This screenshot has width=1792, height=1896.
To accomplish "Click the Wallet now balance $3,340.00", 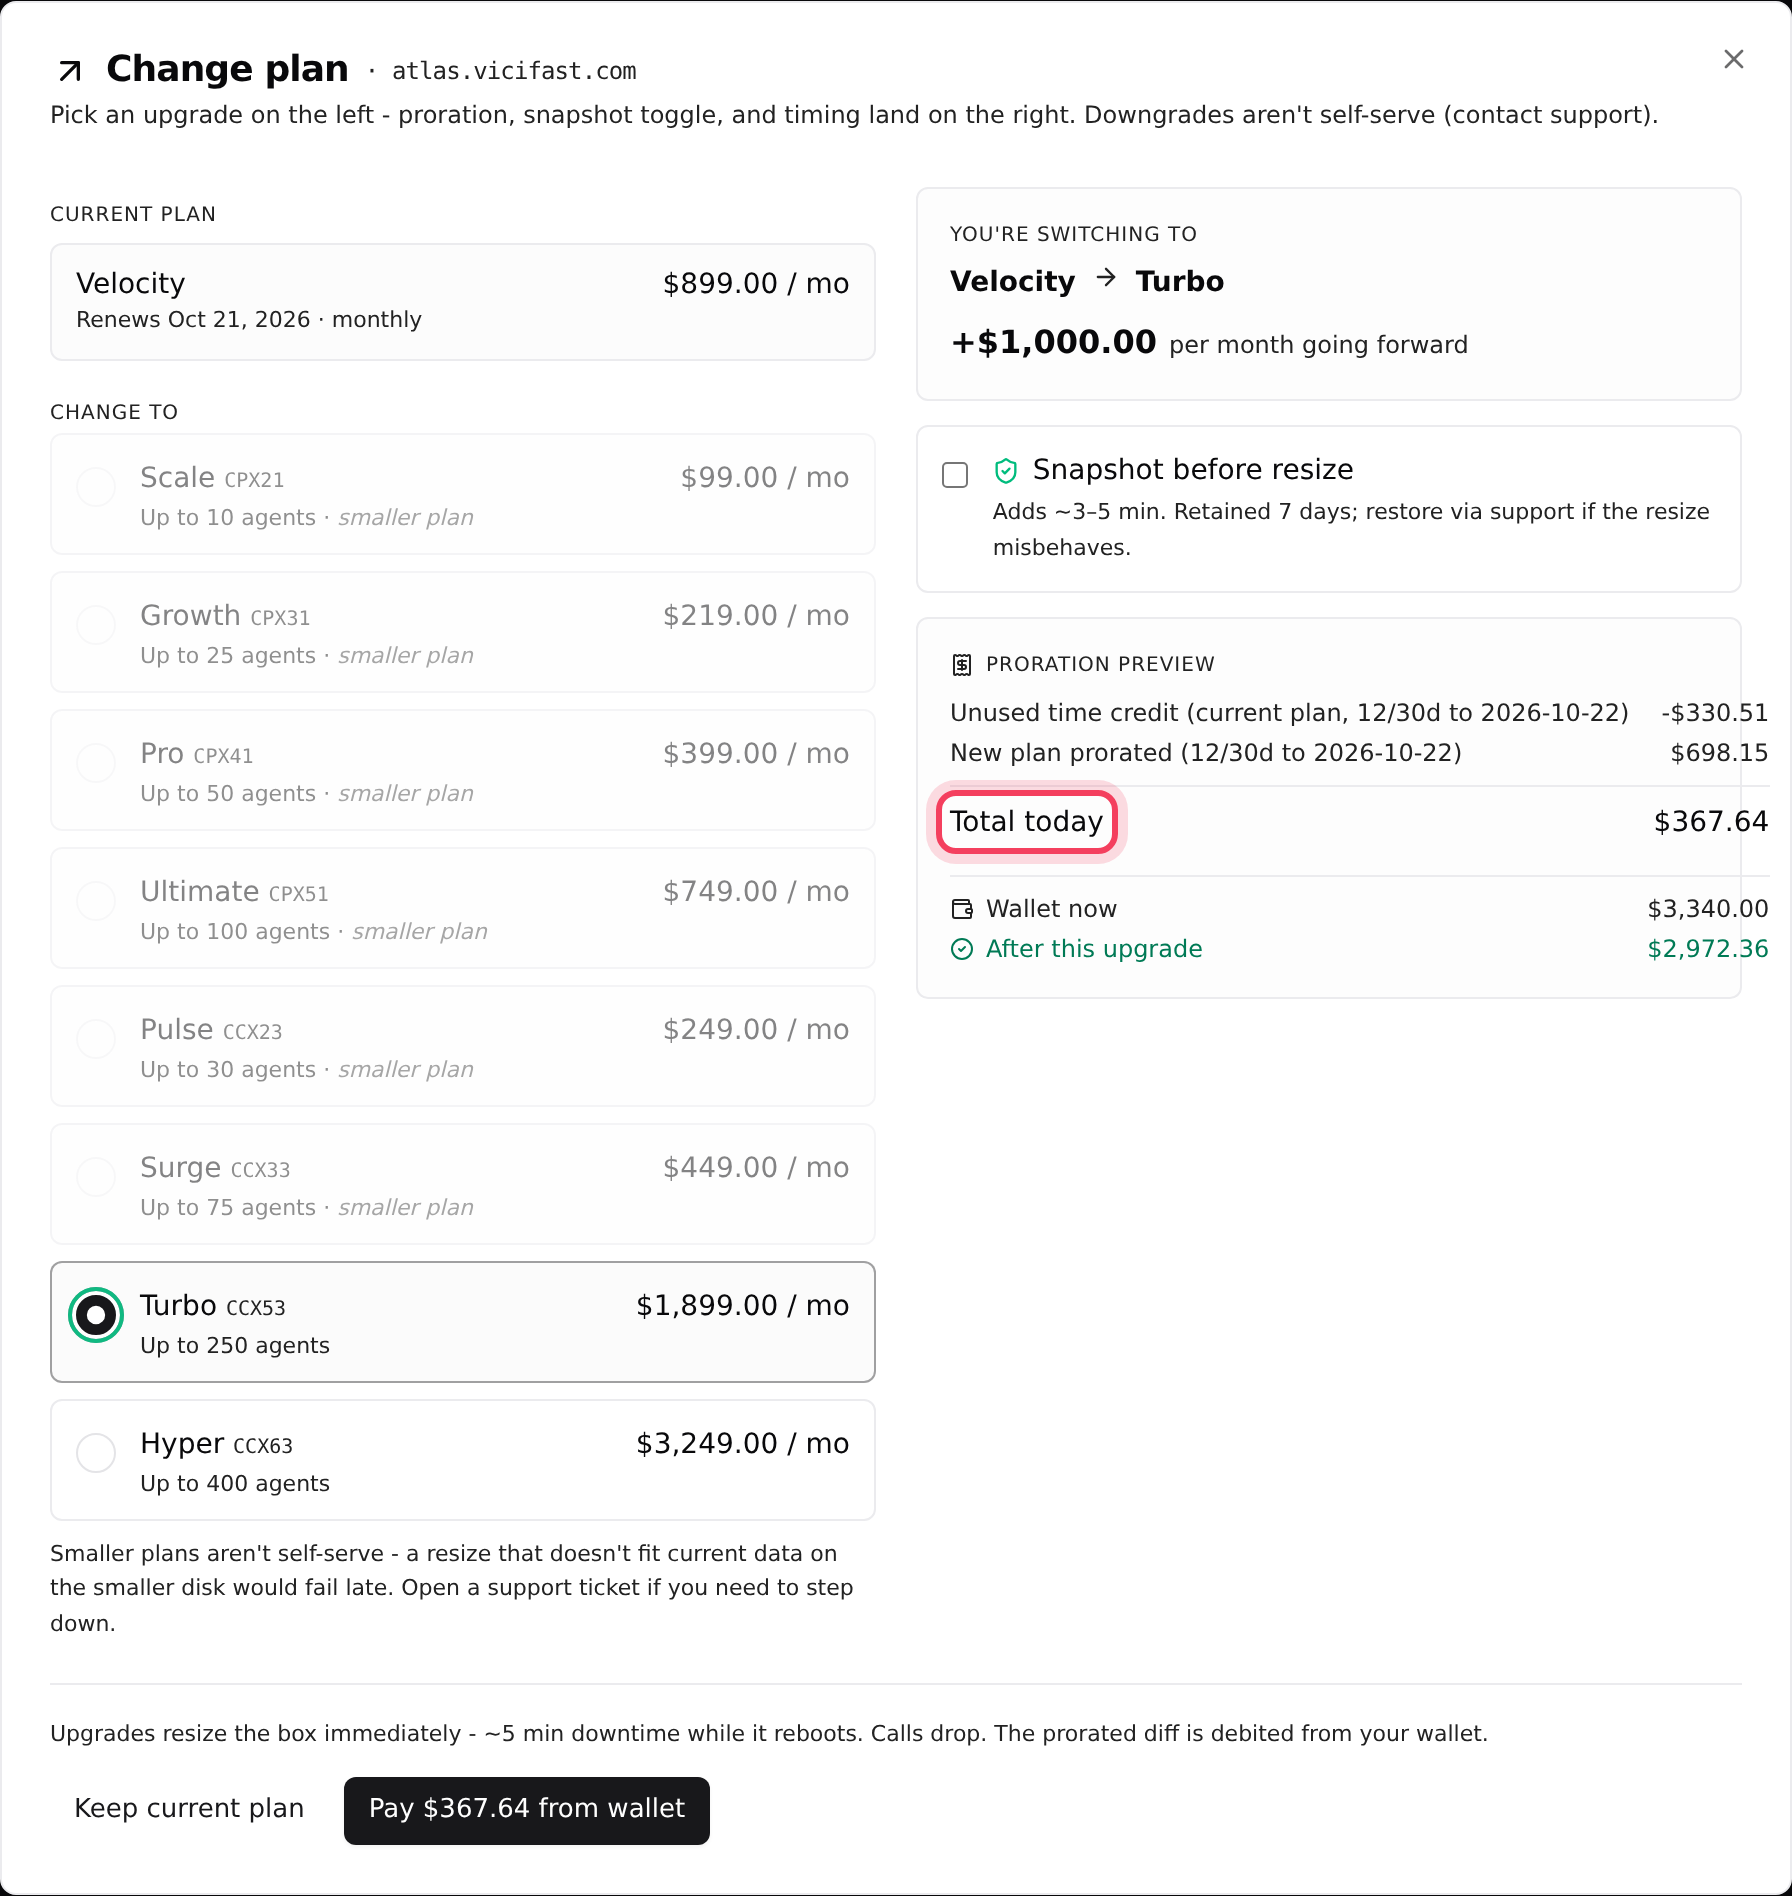I will (1708, 909).
